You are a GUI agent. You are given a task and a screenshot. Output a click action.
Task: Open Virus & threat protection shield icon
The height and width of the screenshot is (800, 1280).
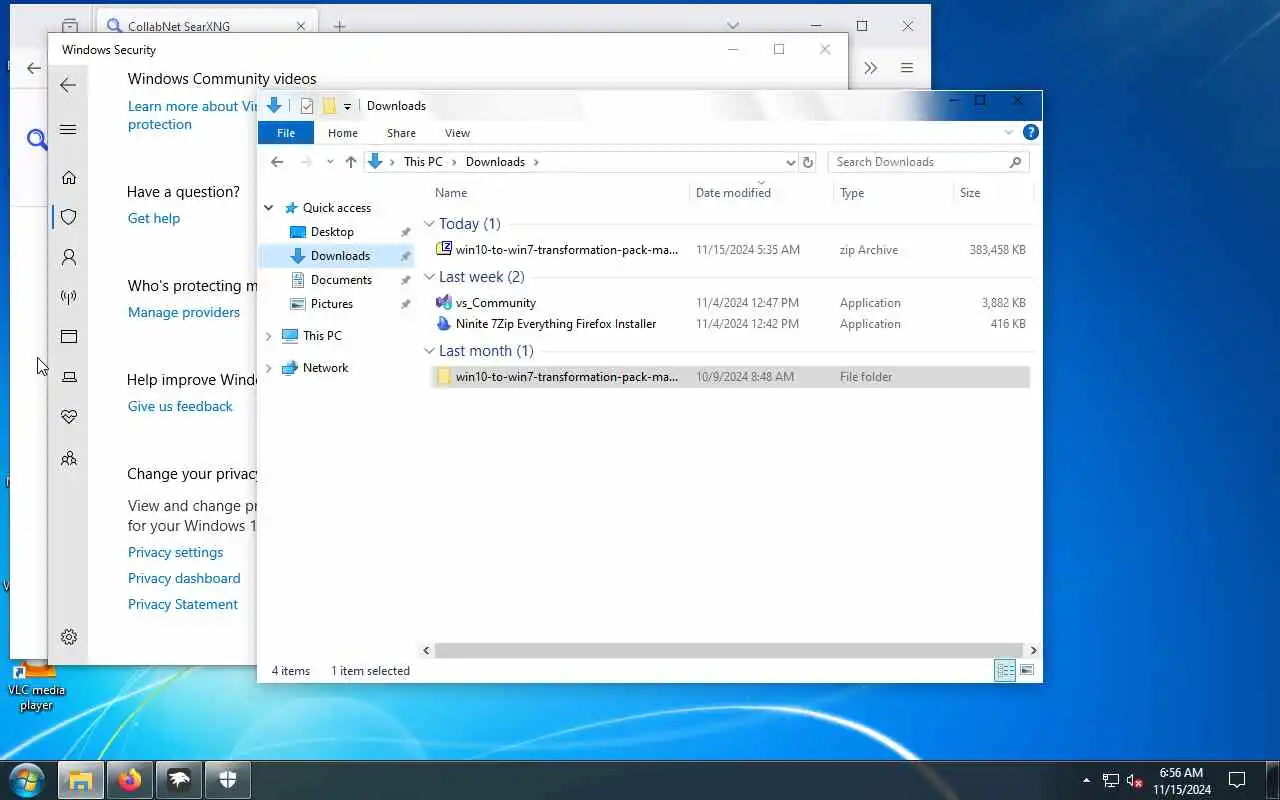(69, 217)
